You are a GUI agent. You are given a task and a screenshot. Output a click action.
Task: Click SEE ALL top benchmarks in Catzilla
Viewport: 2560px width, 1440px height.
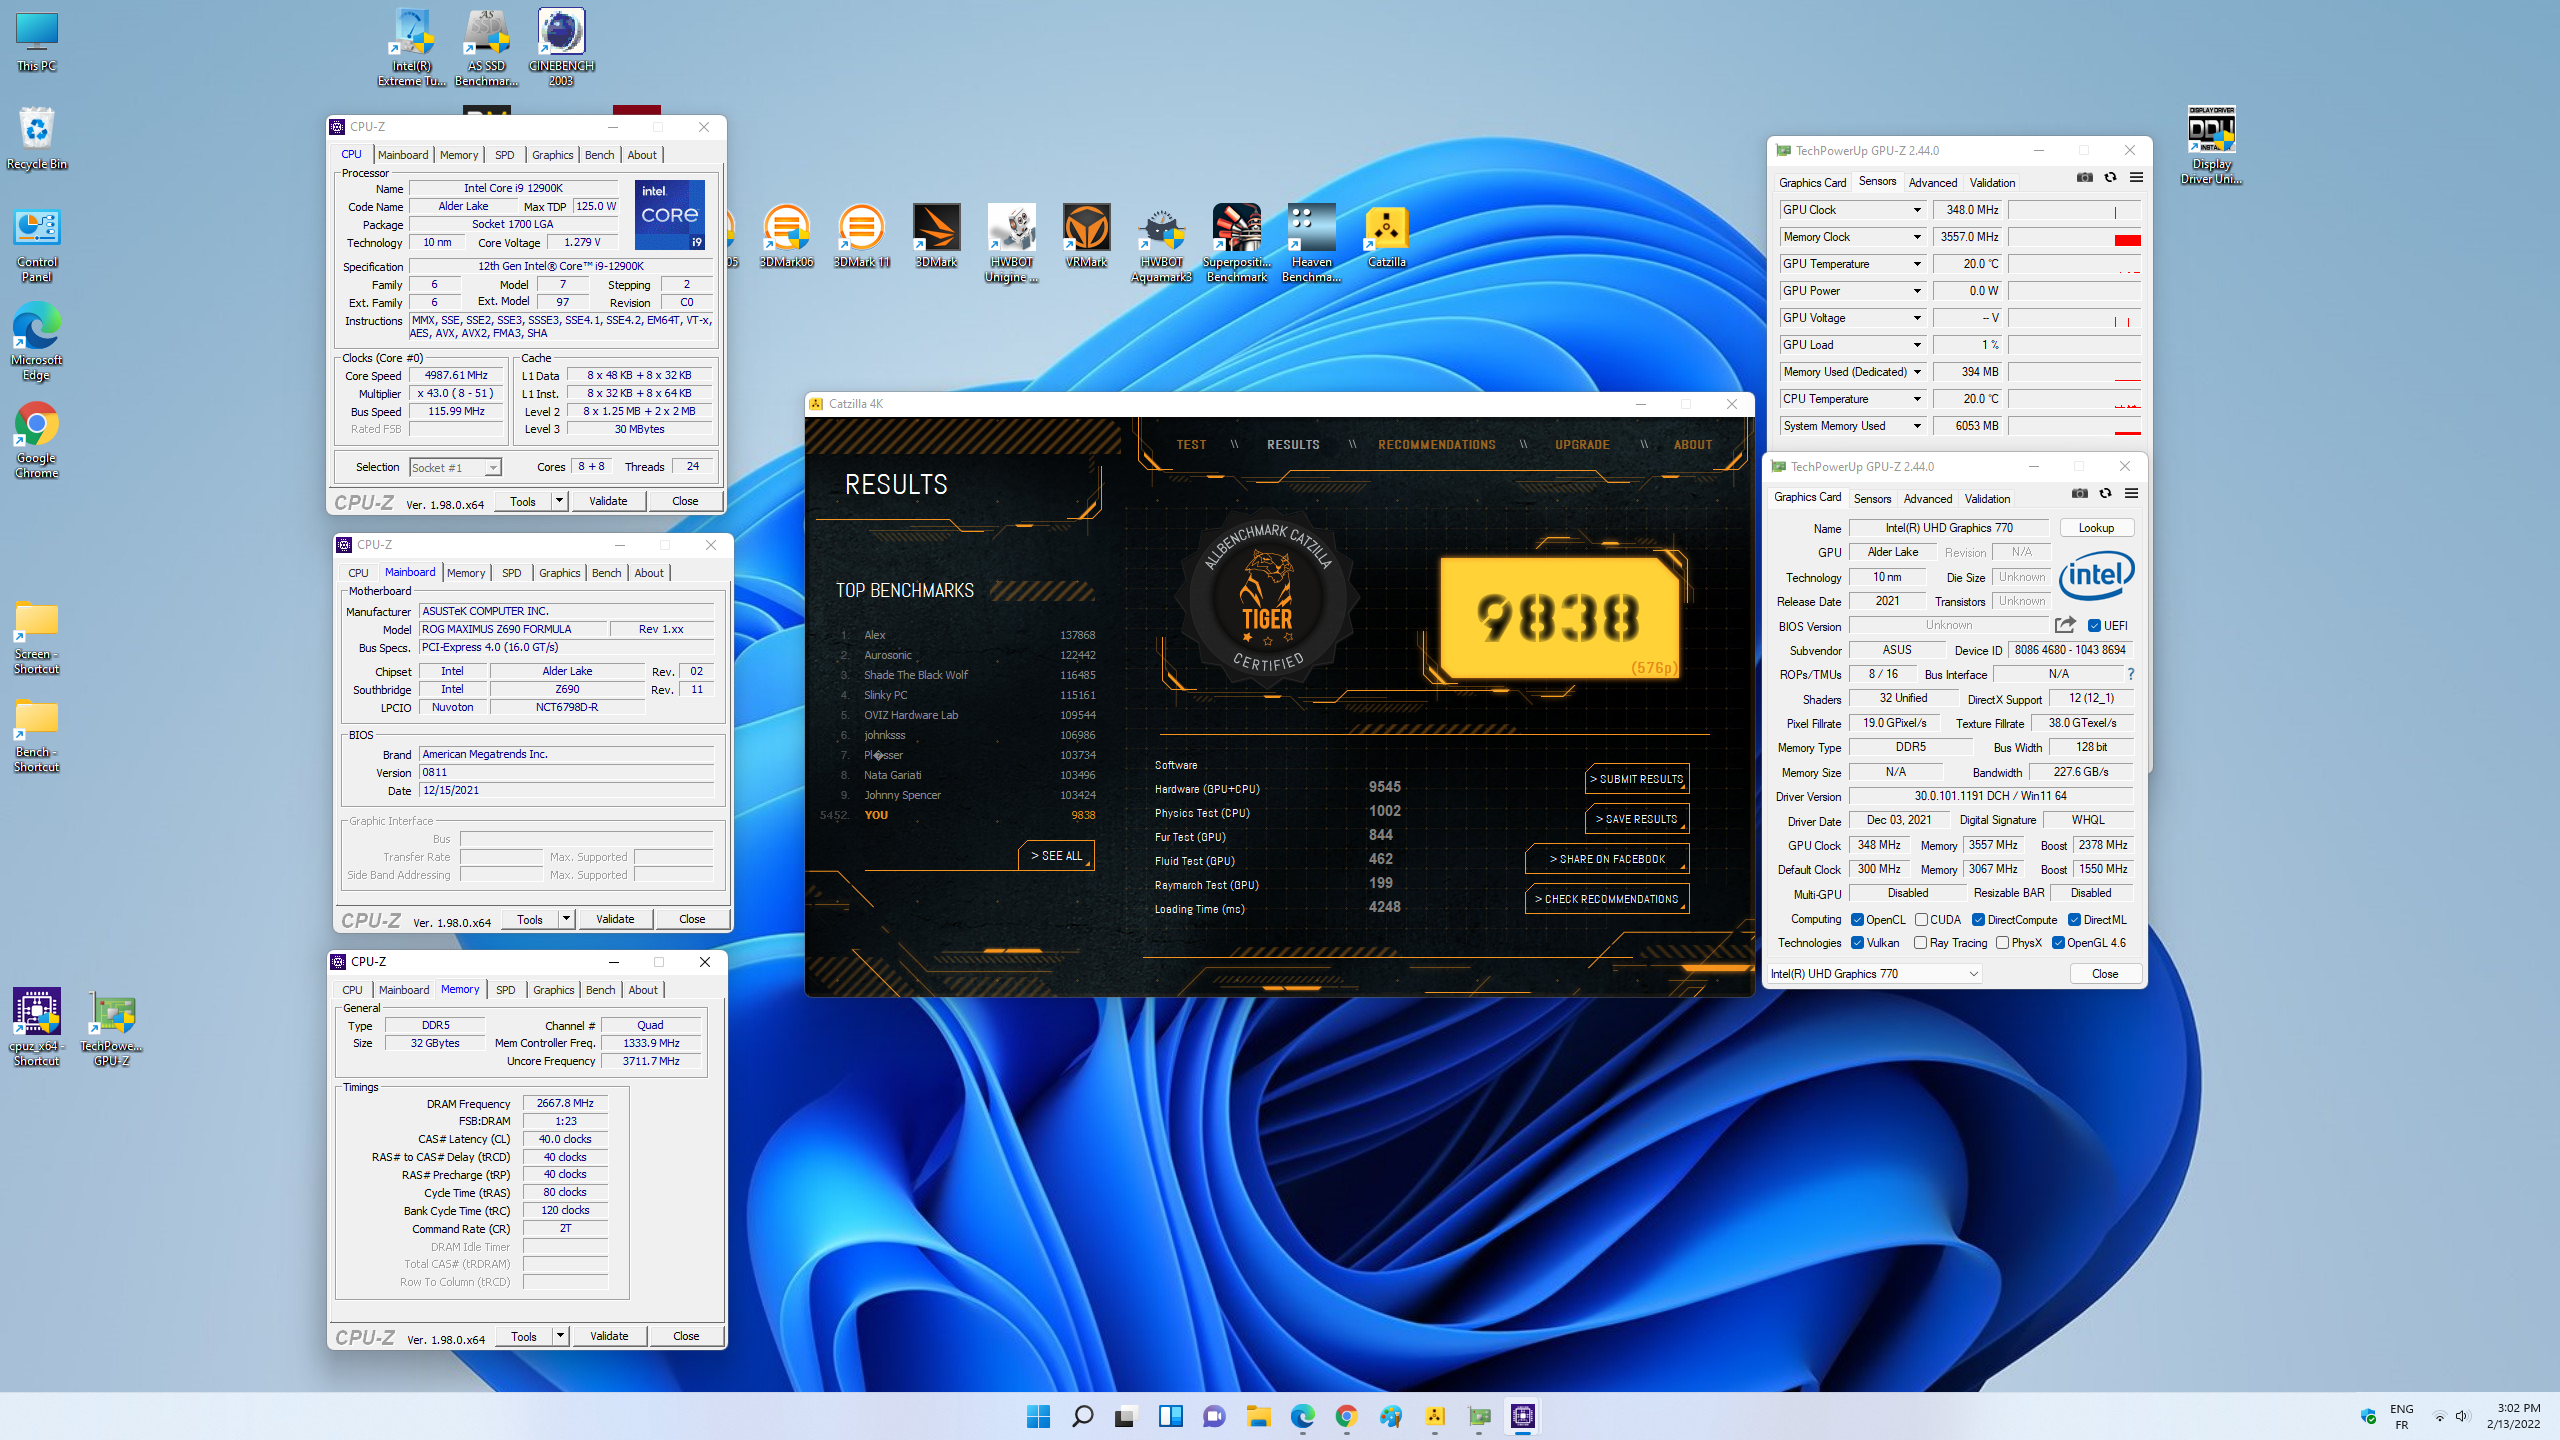click(1056, 856)
